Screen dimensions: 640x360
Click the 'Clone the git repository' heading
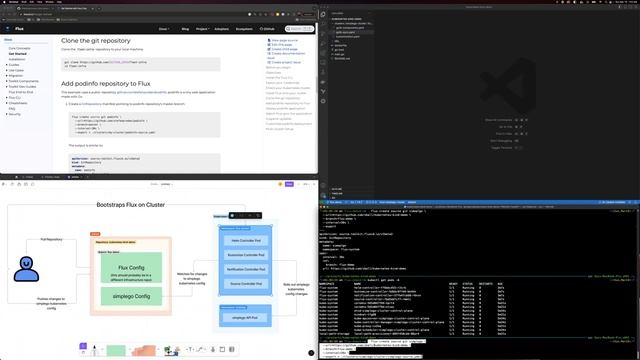pos(96,41)
